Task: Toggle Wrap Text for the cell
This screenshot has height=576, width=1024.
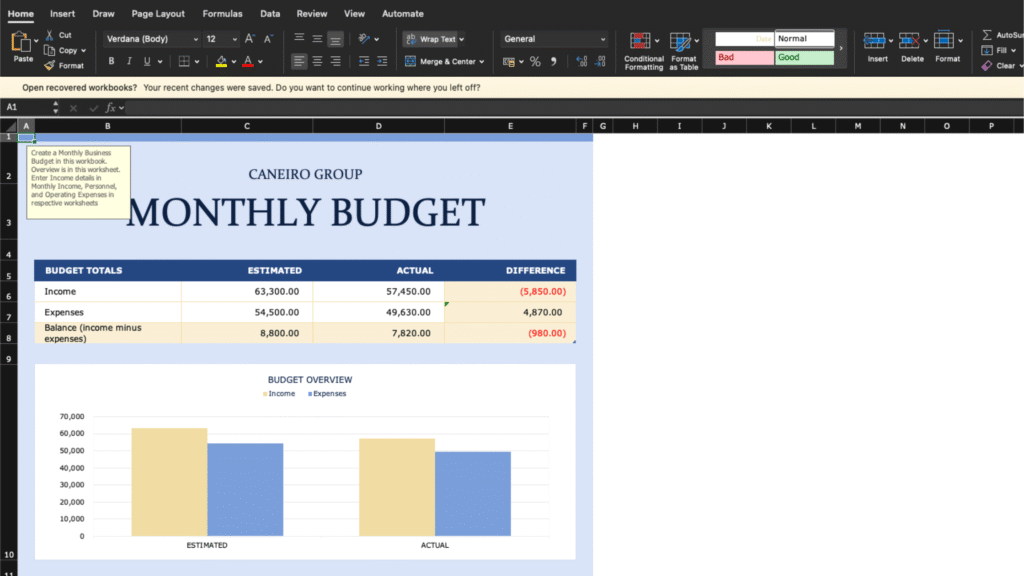Action: pyautogui.click(x=432, y=39)
